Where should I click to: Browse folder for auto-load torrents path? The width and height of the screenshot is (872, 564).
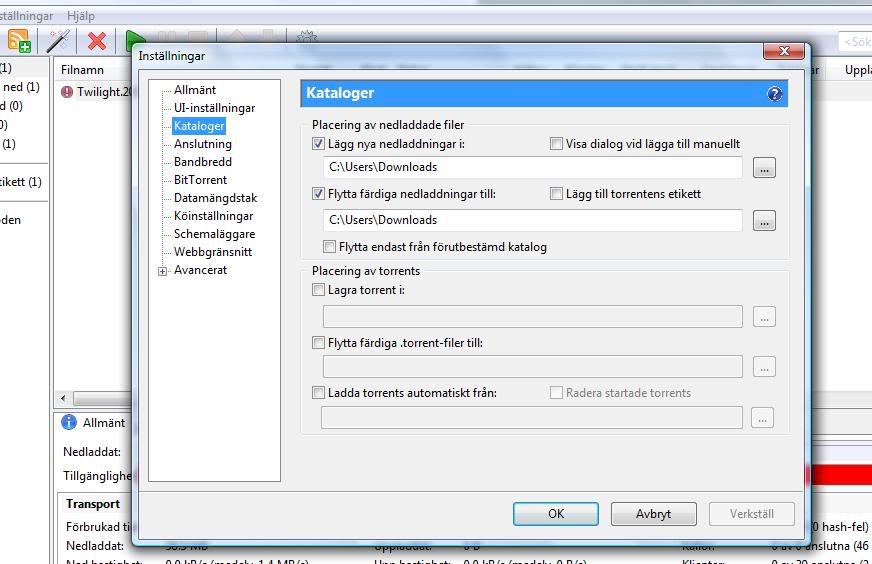pyautogui.click(x=762, y=418)
